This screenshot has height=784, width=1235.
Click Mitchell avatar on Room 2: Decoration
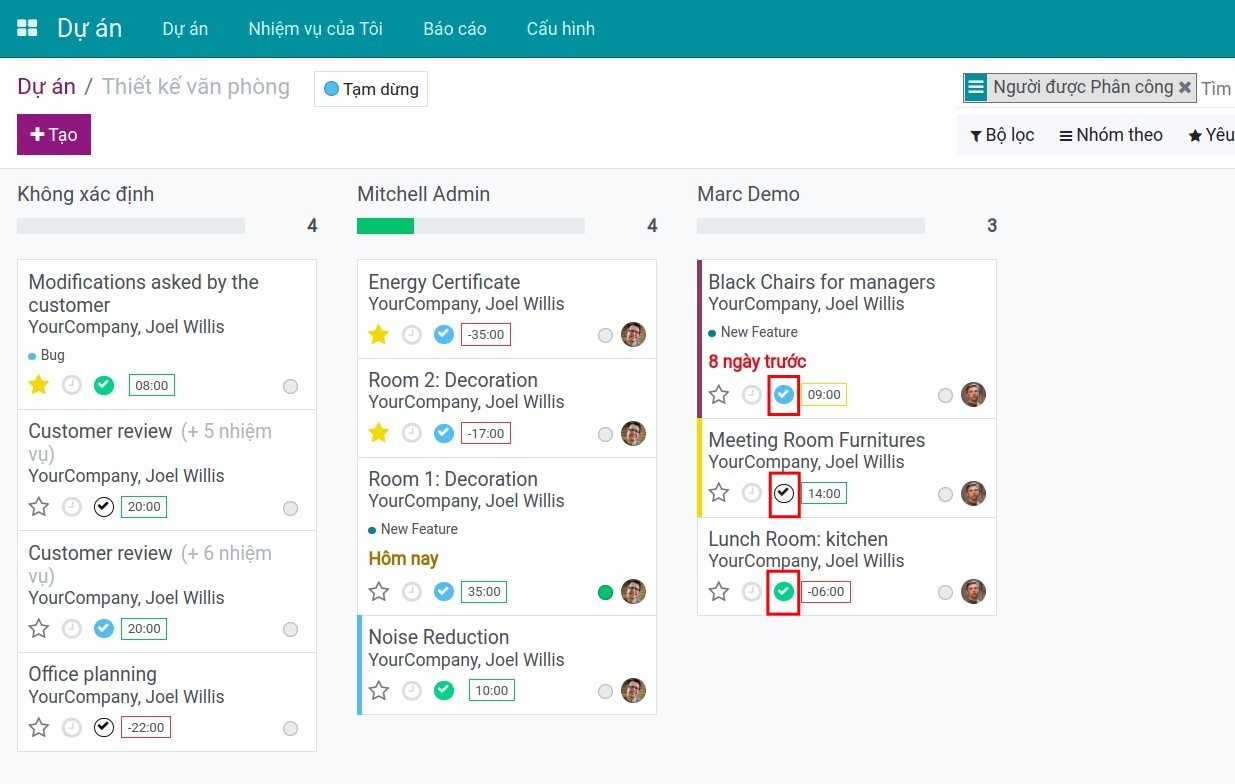point(633,433)
